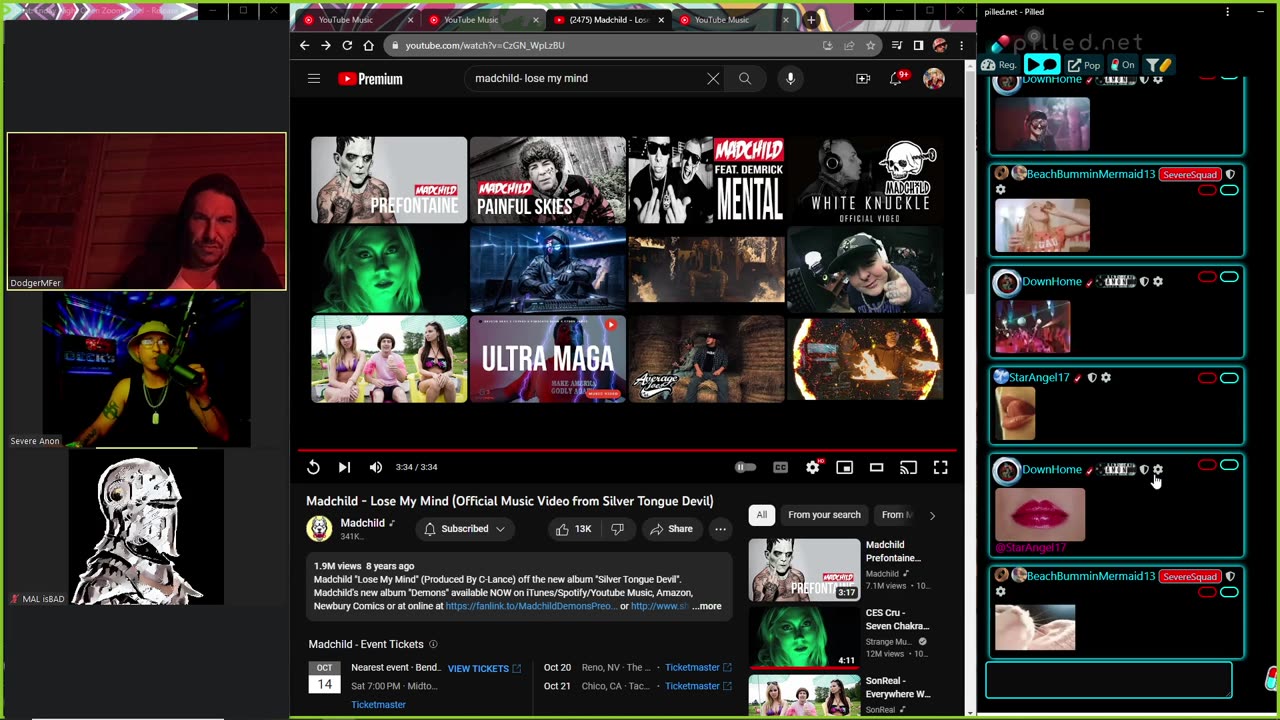Reload the YouTube page
The image size is (1280, 720).
coord(347,45)
